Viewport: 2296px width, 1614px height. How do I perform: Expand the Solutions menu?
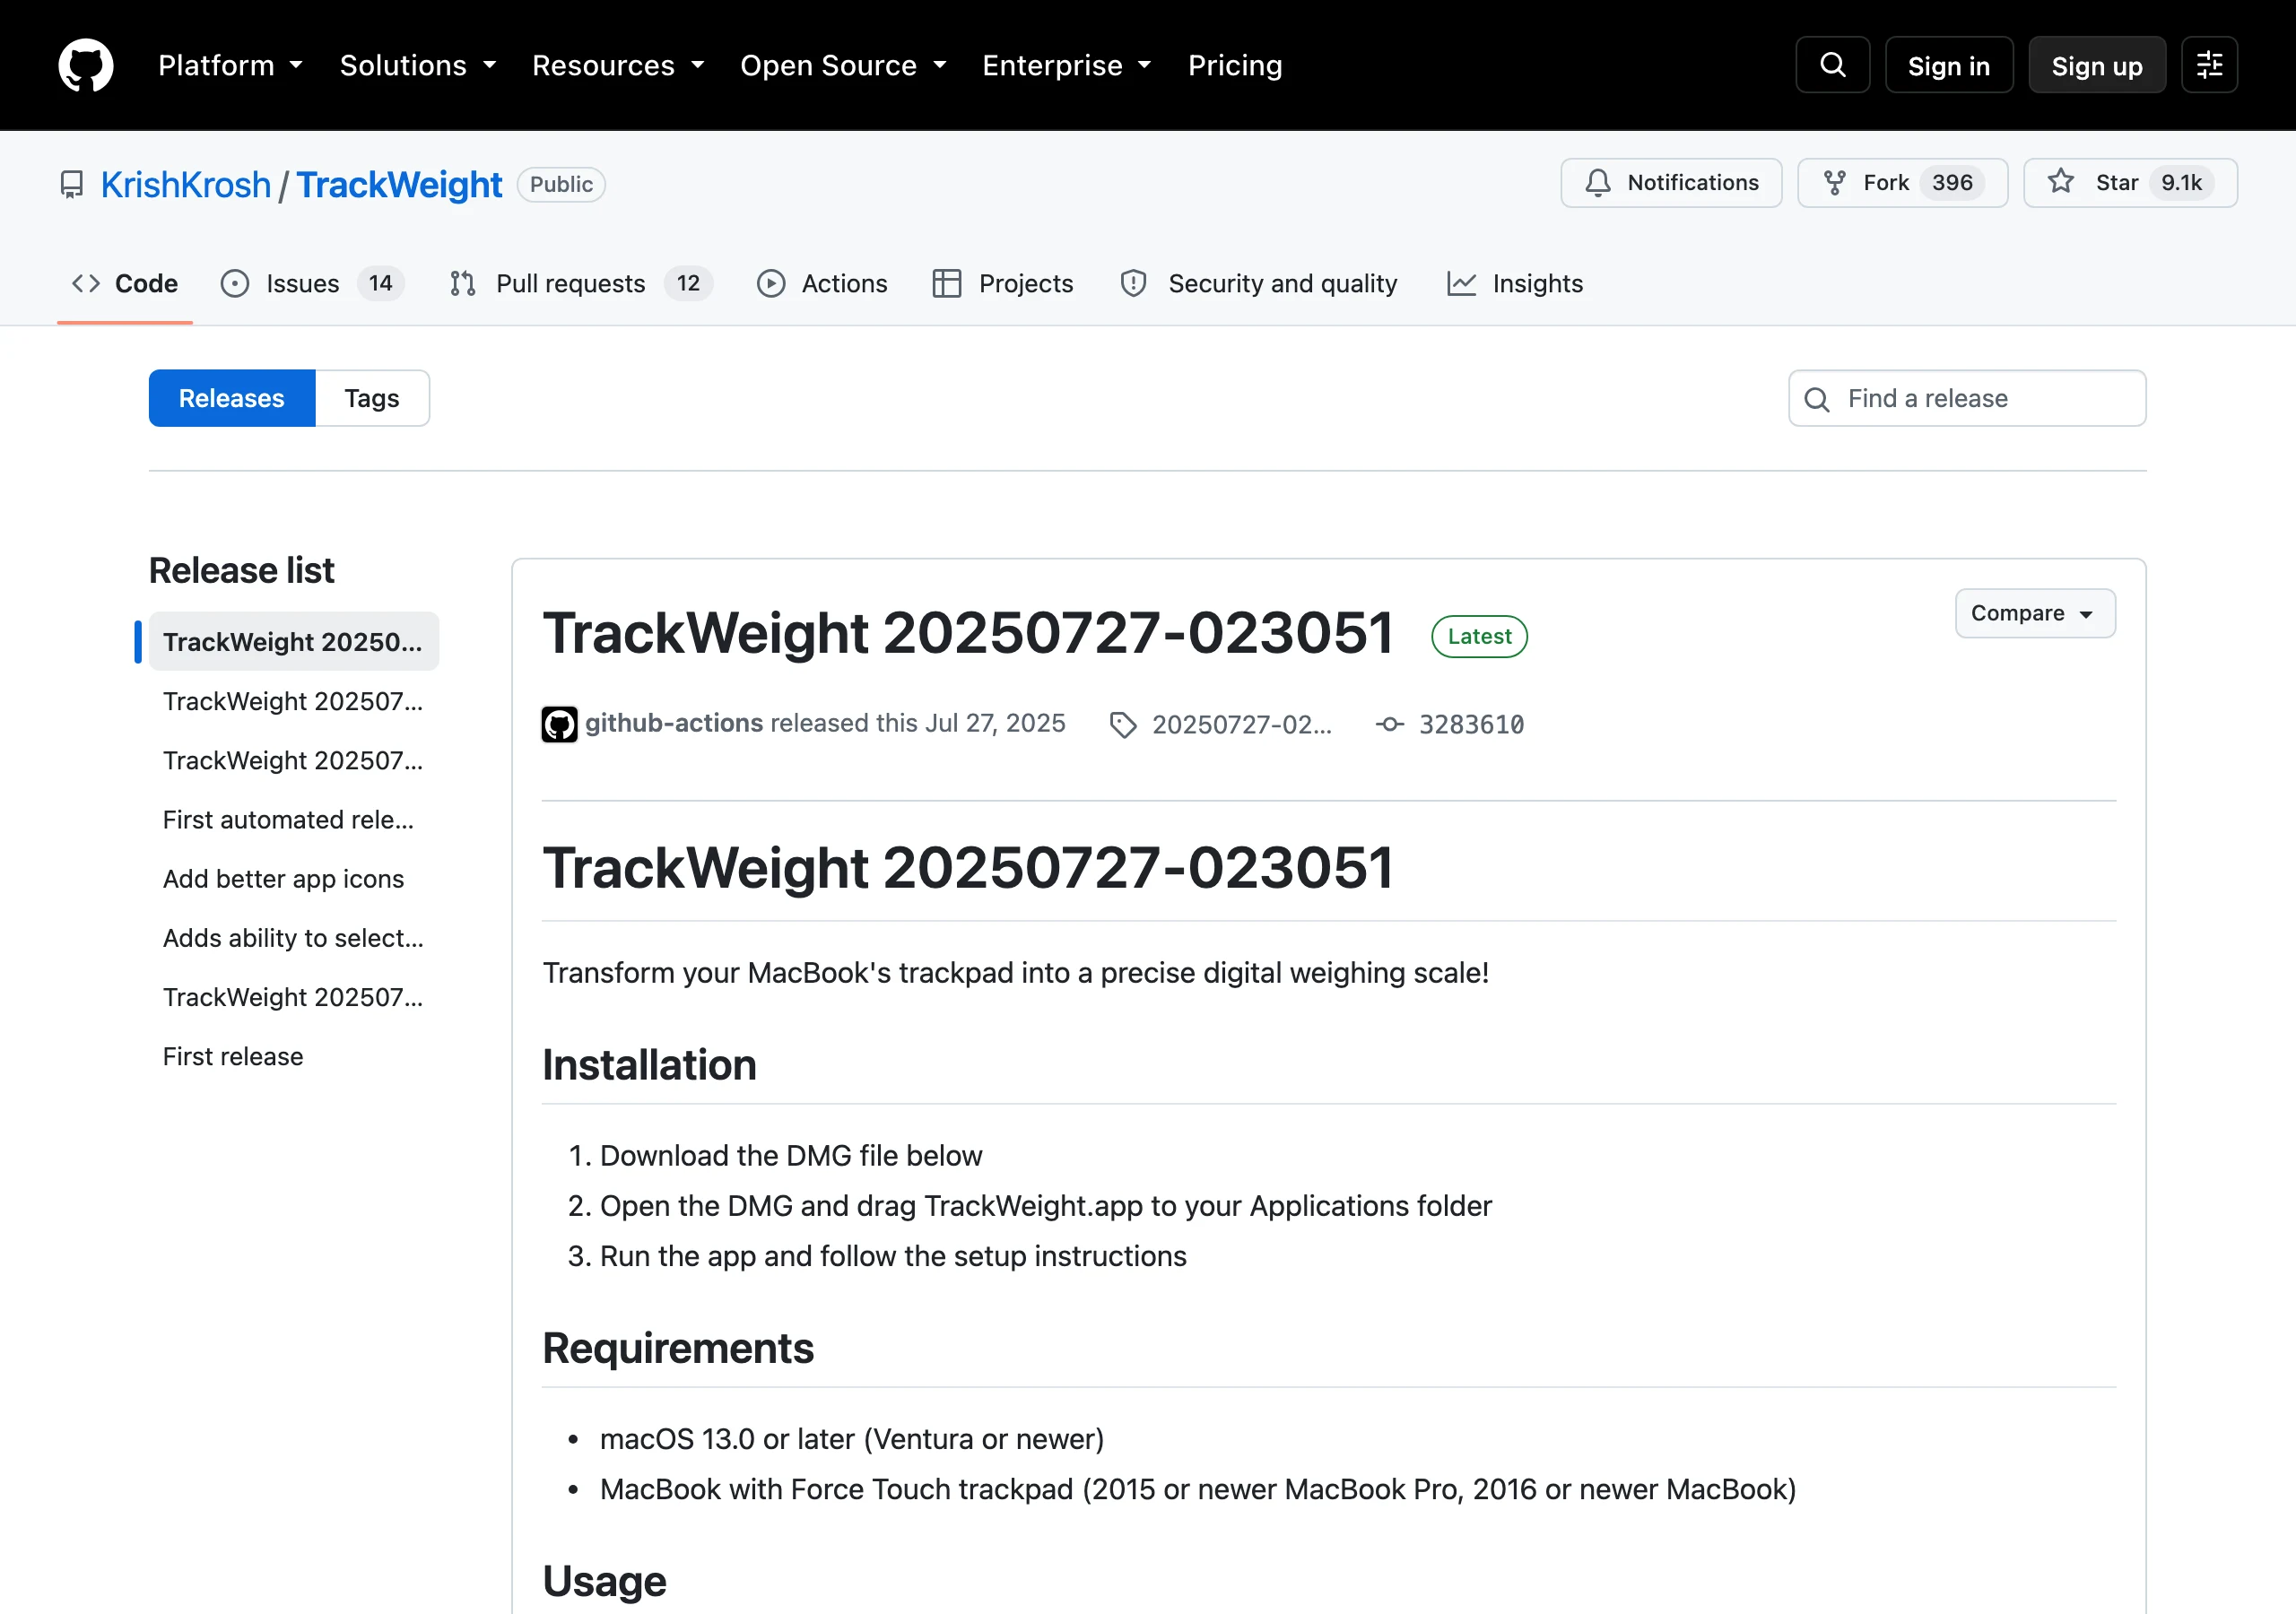418,65
